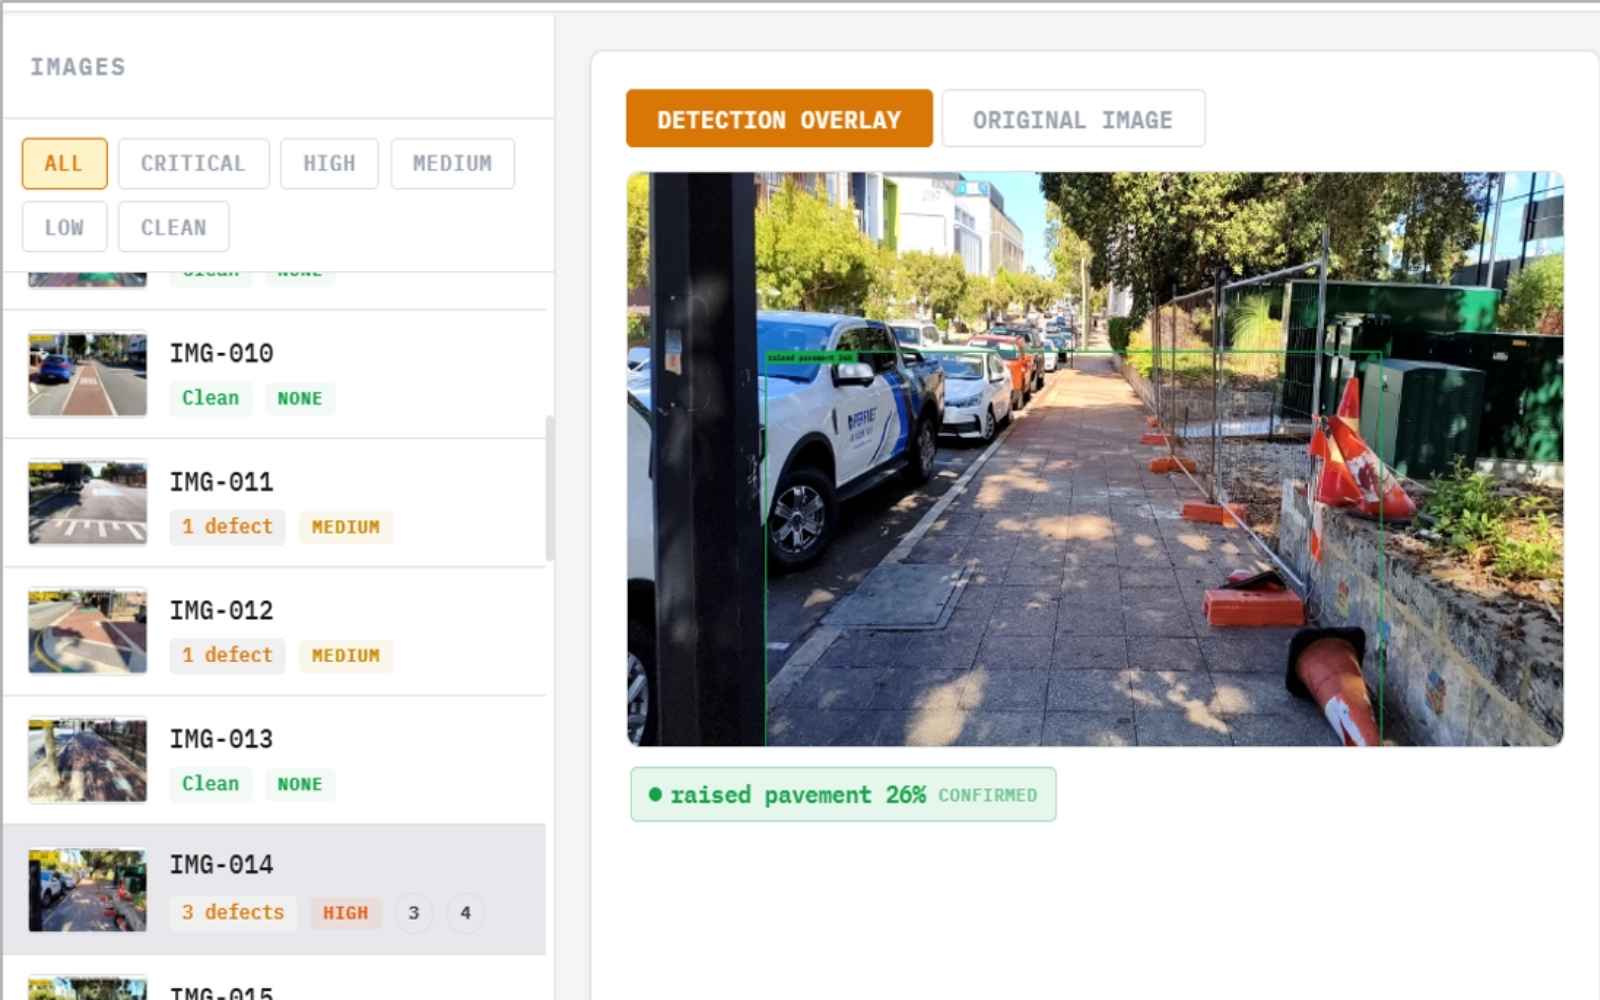
Task: Switch to Detection Overlay tab
Action: point(779,119)
